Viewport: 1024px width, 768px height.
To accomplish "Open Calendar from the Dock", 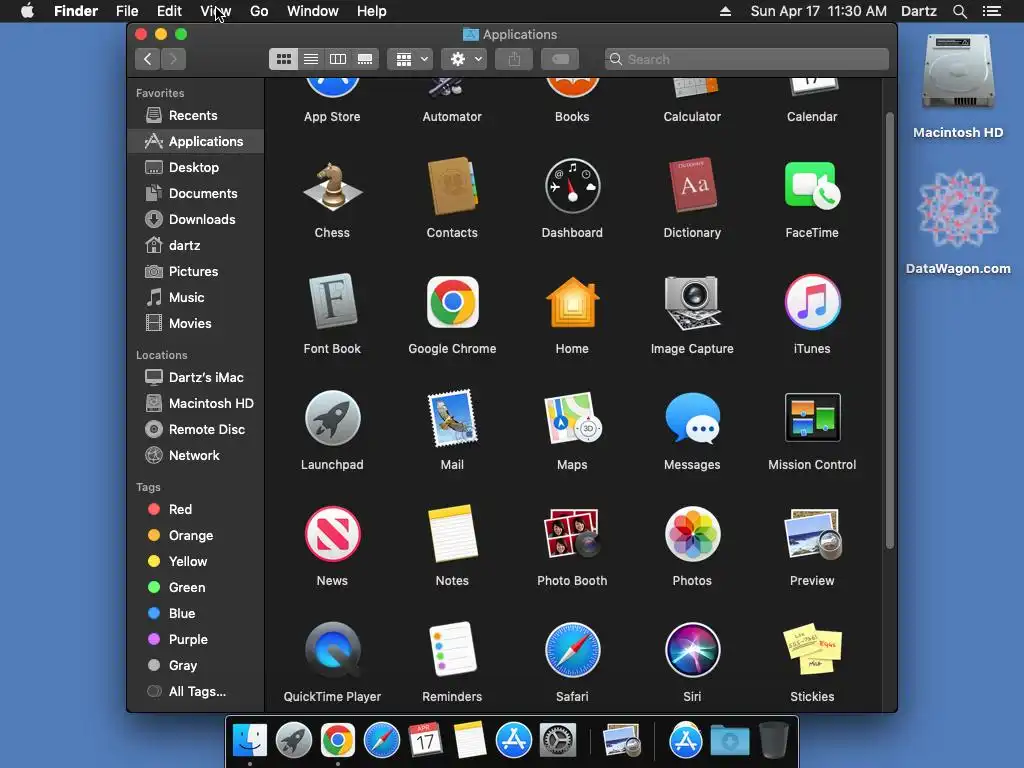I will point(425,741).
